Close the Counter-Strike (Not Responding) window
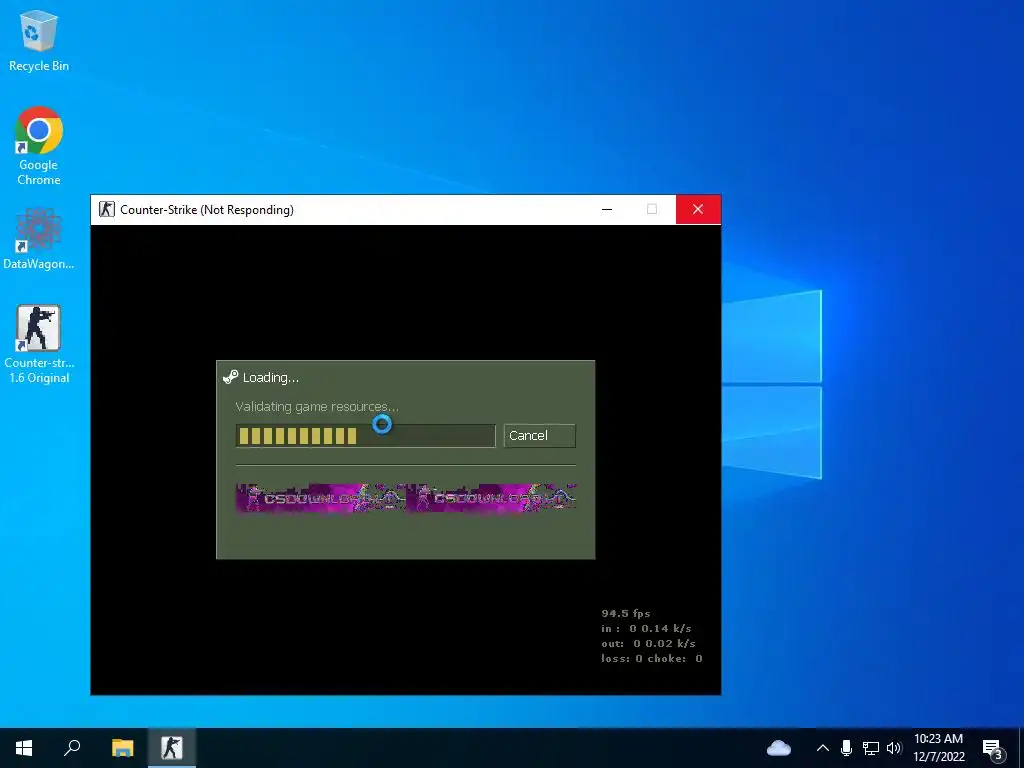The width and height of the screenshot is (1024, 768). [x=698, y=210]
